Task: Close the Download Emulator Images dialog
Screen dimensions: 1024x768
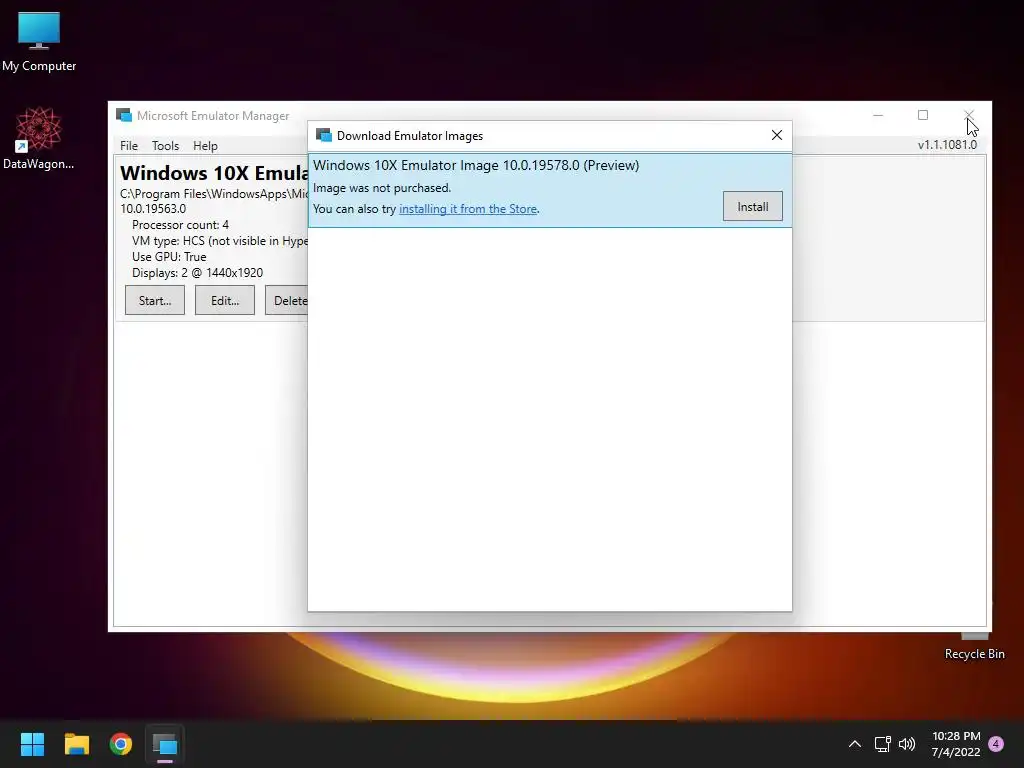Action: click(x=776, y=135)
